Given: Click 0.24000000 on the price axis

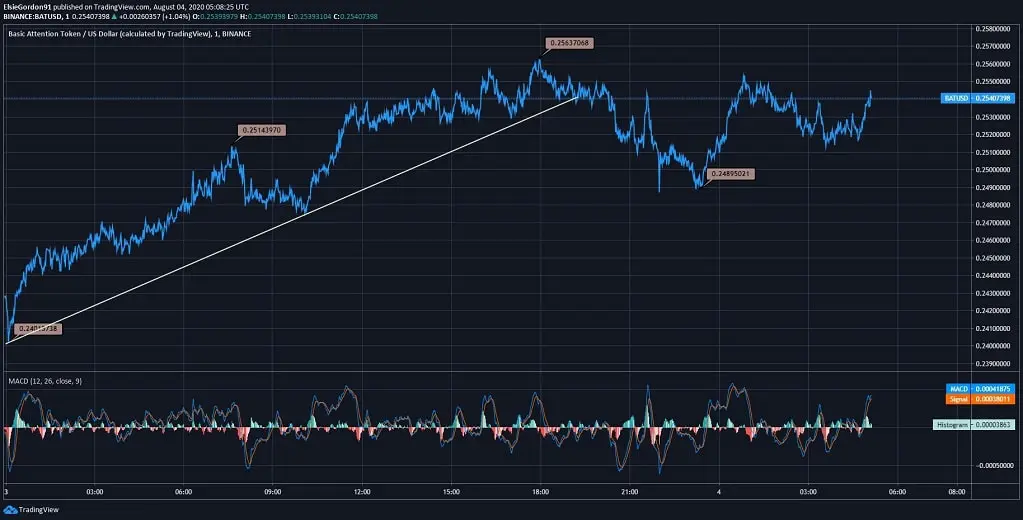Looking at the screenshot, I should click(993, 346).
